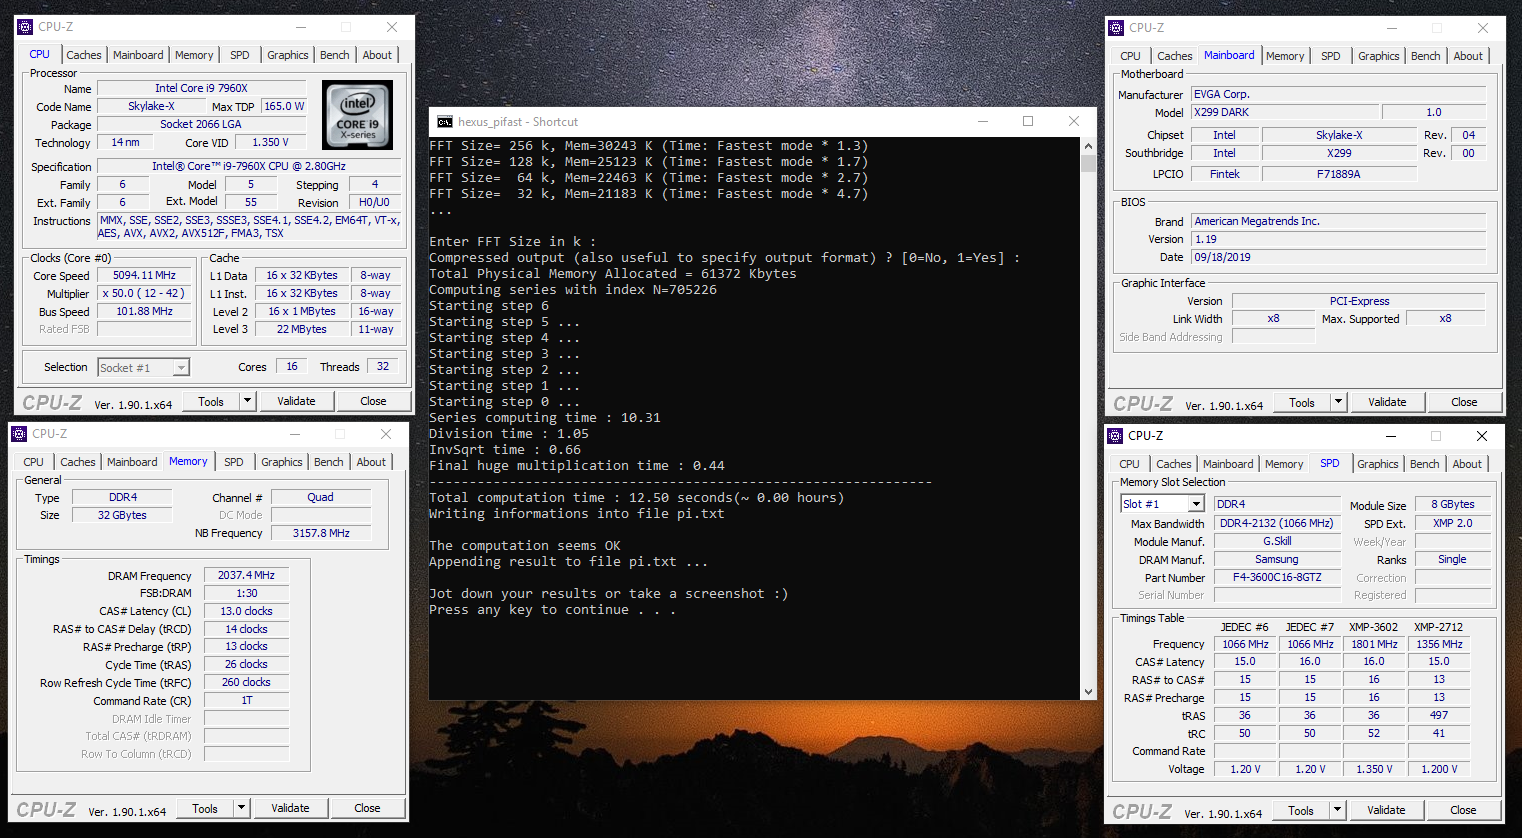Screen dimensions: 1522x838
Task: Click scroll-down arrow in hexus_pifast console
Action: tap(1088, 691)
